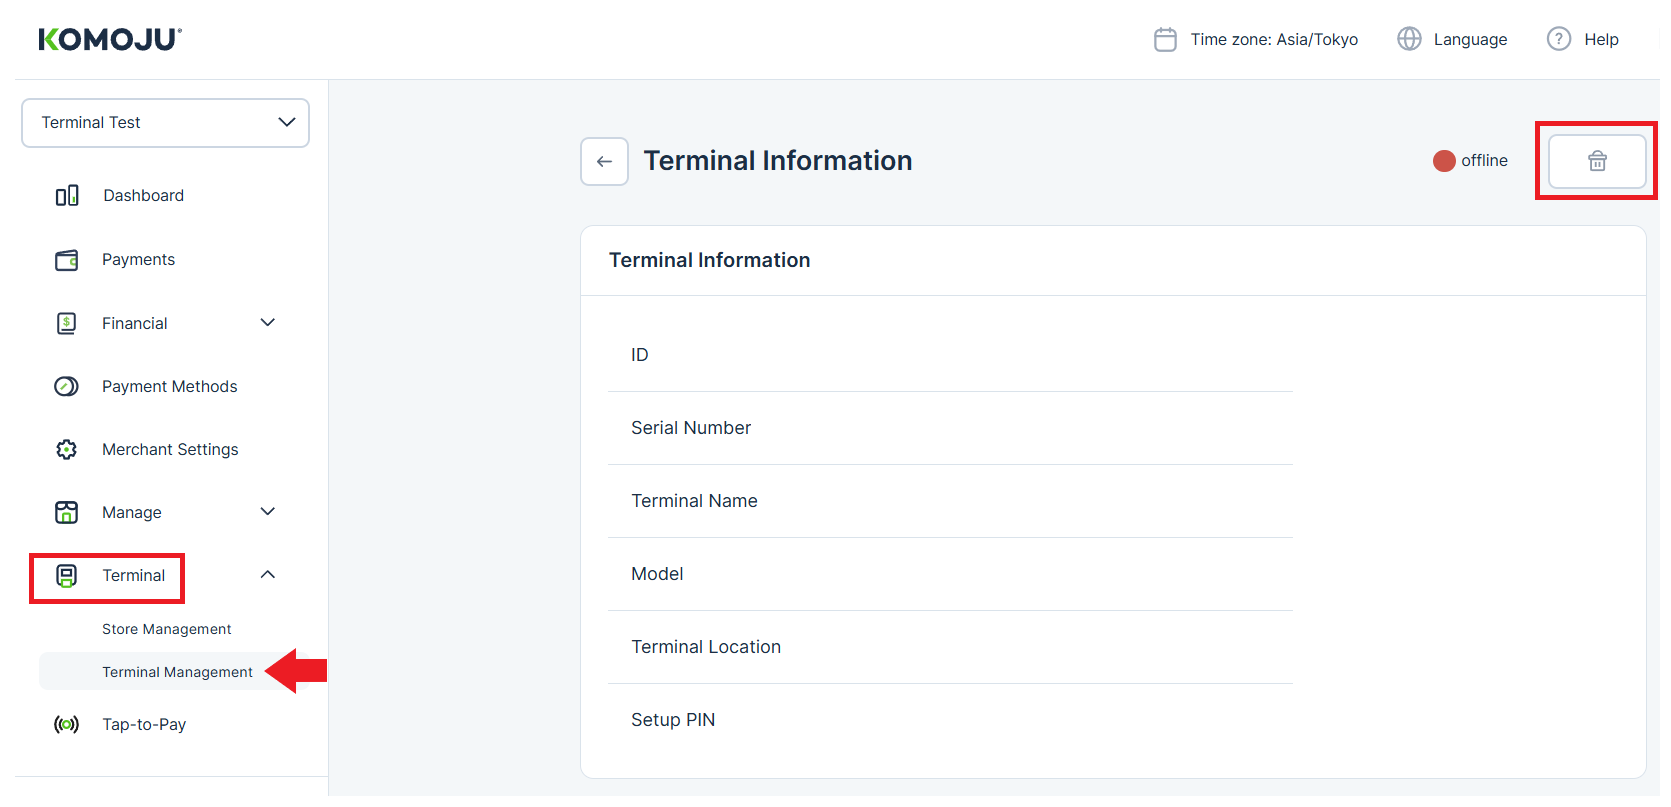Click the trash delete terminal icon
The height and width of the screenshot is (807, 1671).
[x=1596, y=161]
